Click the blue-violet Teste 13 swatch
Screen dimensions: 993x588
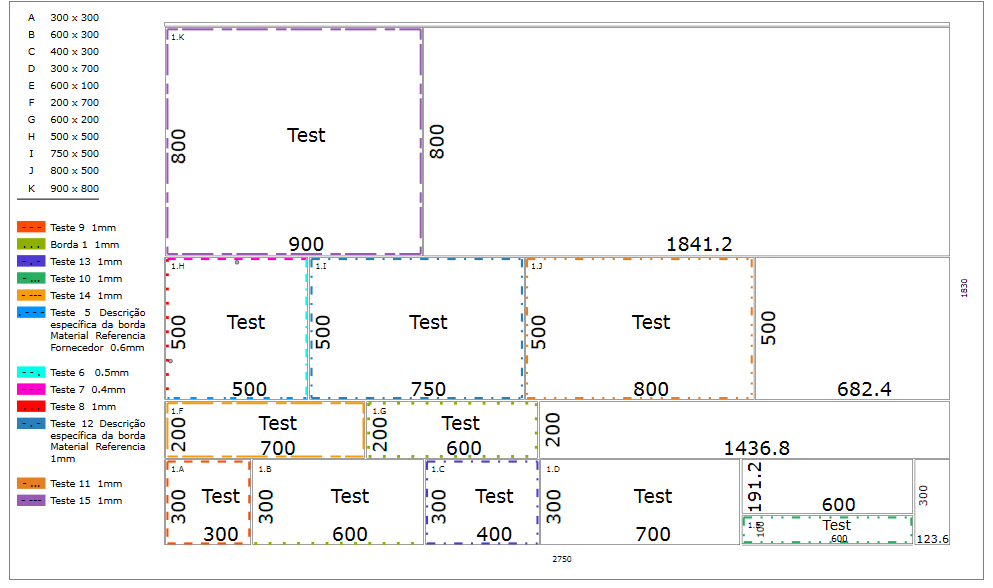tap(31, 262)
